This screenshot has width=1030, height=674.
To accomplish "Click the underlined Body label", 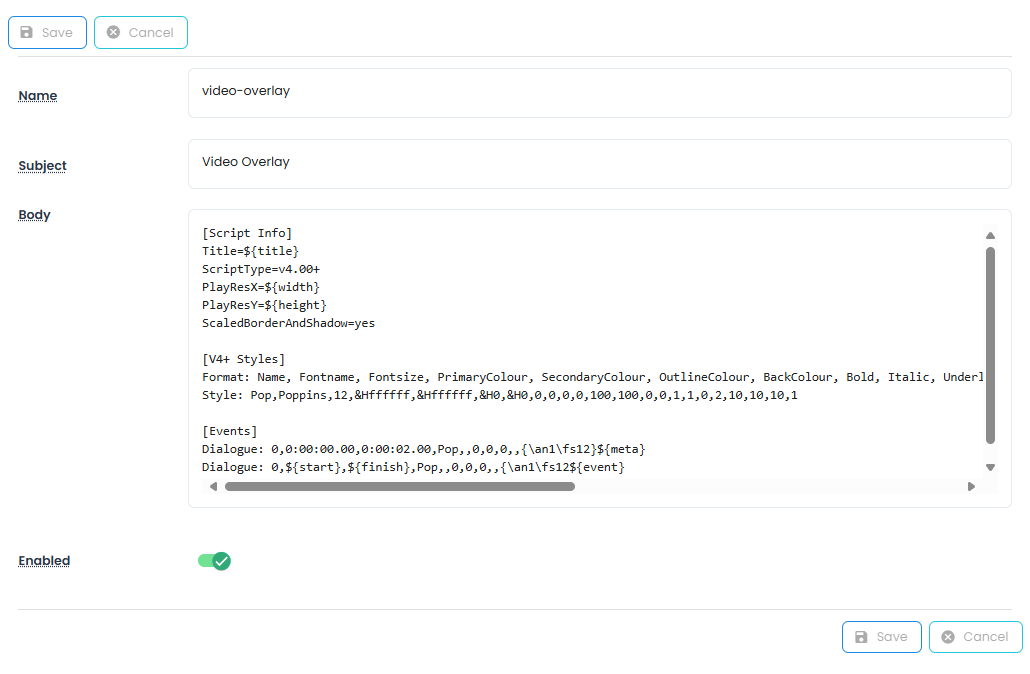I will [34, 215].
